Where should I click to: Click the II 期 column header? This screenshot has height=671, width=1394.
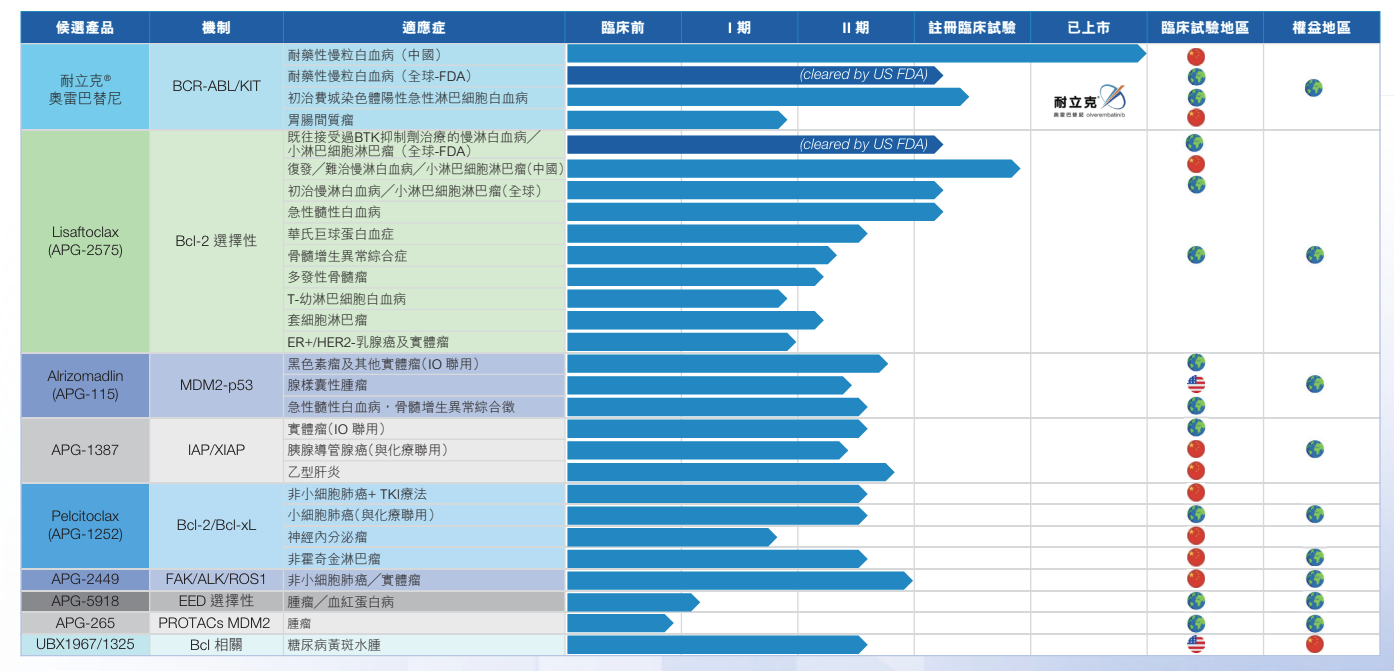855,28
